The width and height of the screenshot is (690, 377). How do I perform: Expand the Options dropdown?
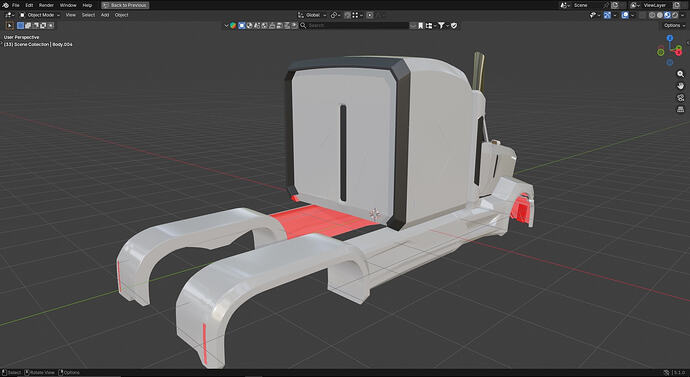674,26
